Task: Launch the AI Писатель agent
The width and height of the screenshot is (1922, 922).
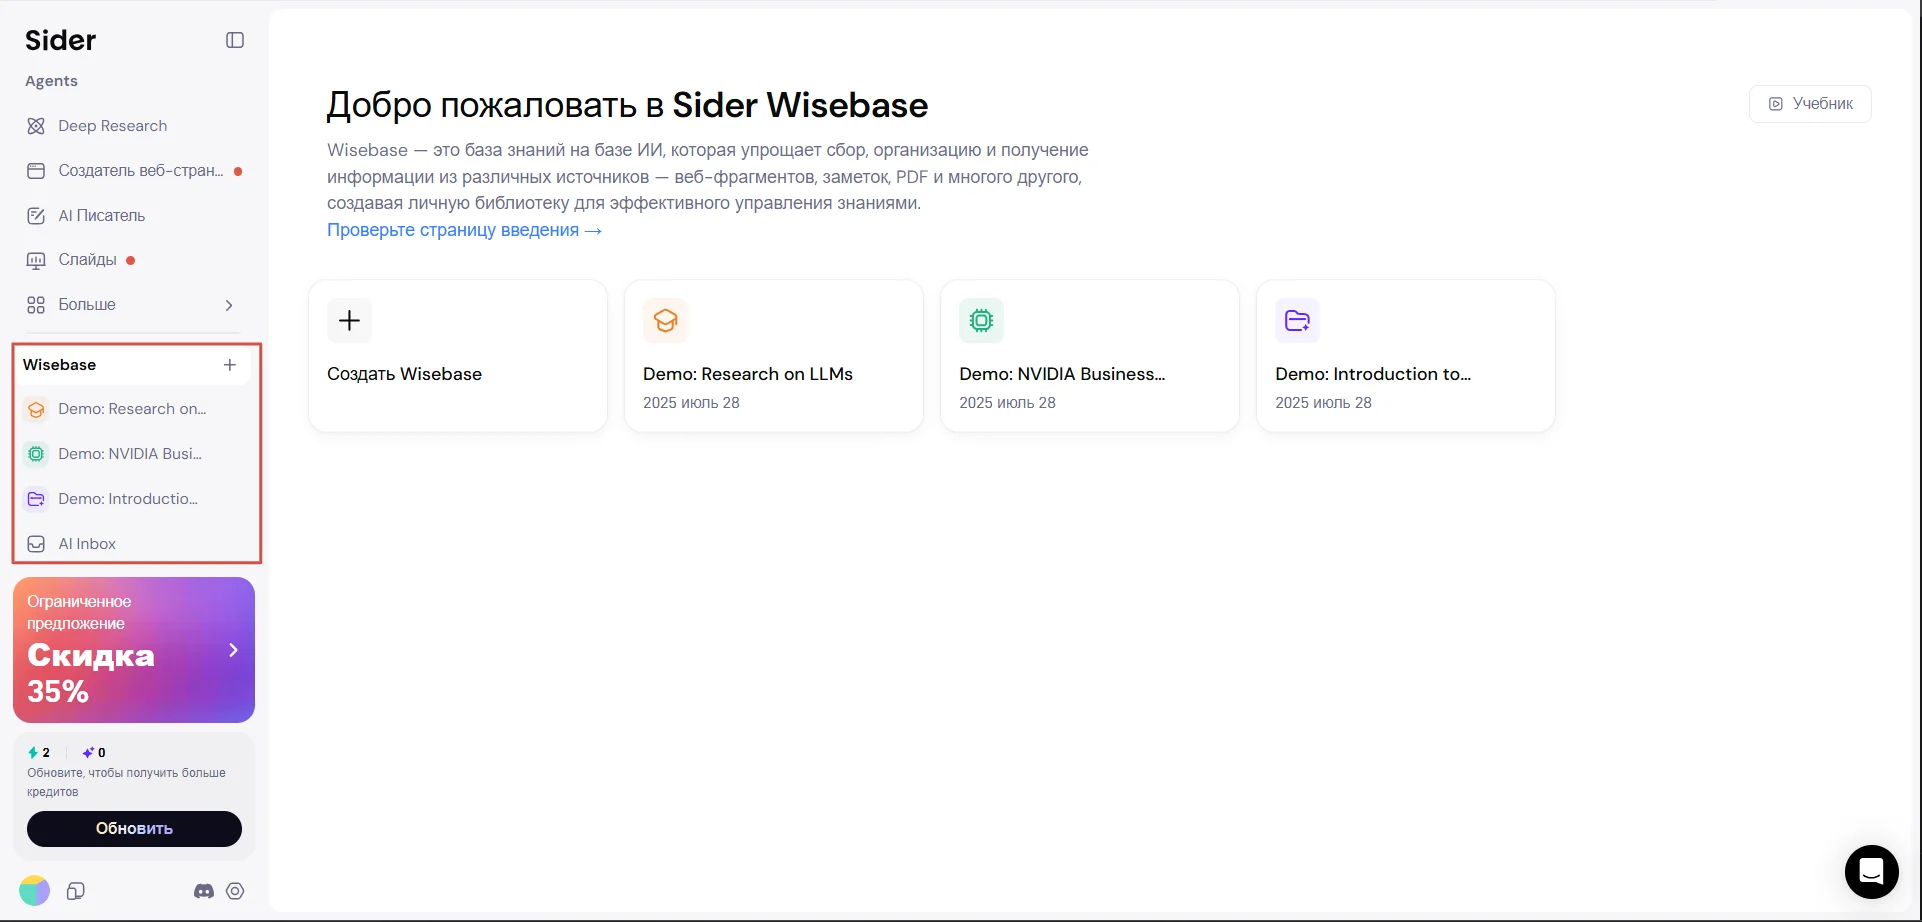Action: (x=133, y=216)
